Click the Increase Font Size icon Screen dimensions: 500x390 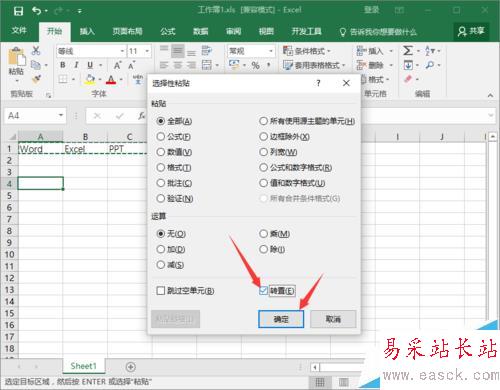[x=117, y=65]
